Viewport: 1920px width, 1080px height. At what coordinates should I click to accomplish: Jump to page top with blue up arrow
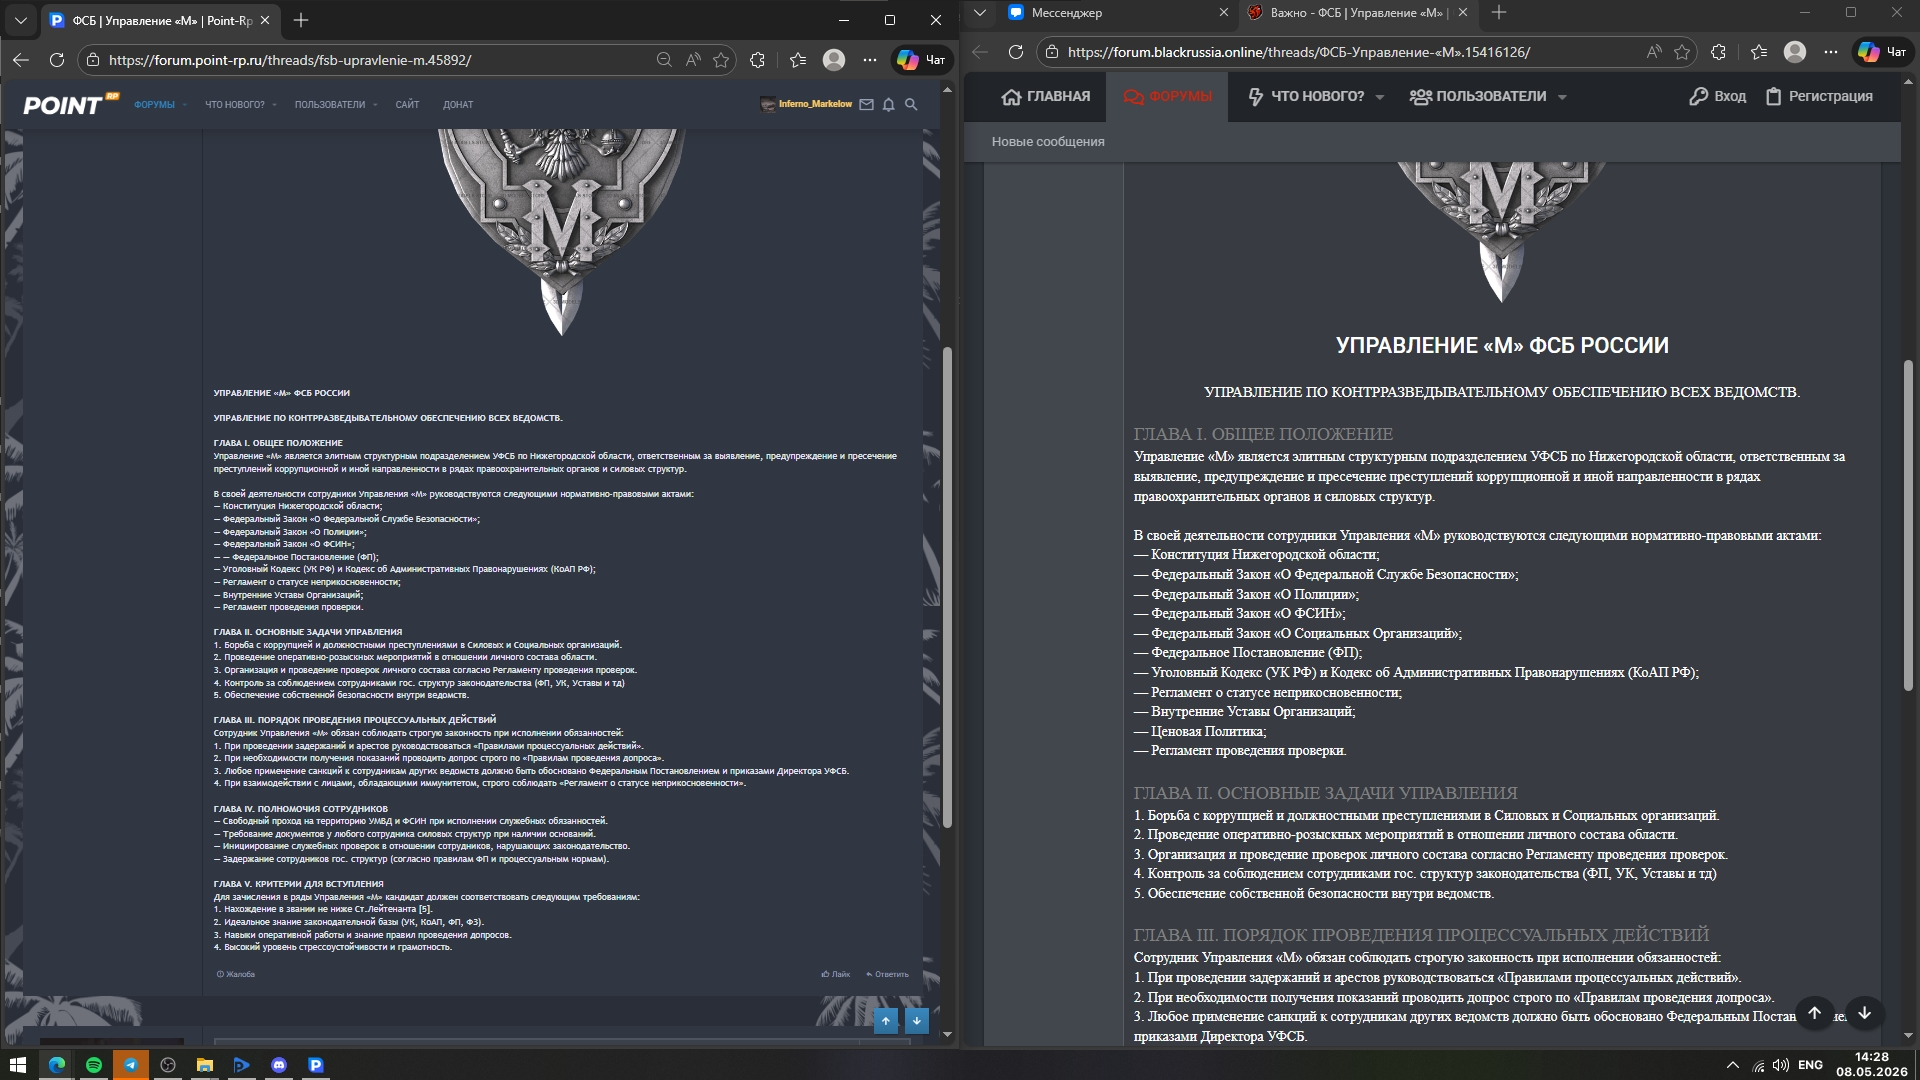(x=886, y=1021)
